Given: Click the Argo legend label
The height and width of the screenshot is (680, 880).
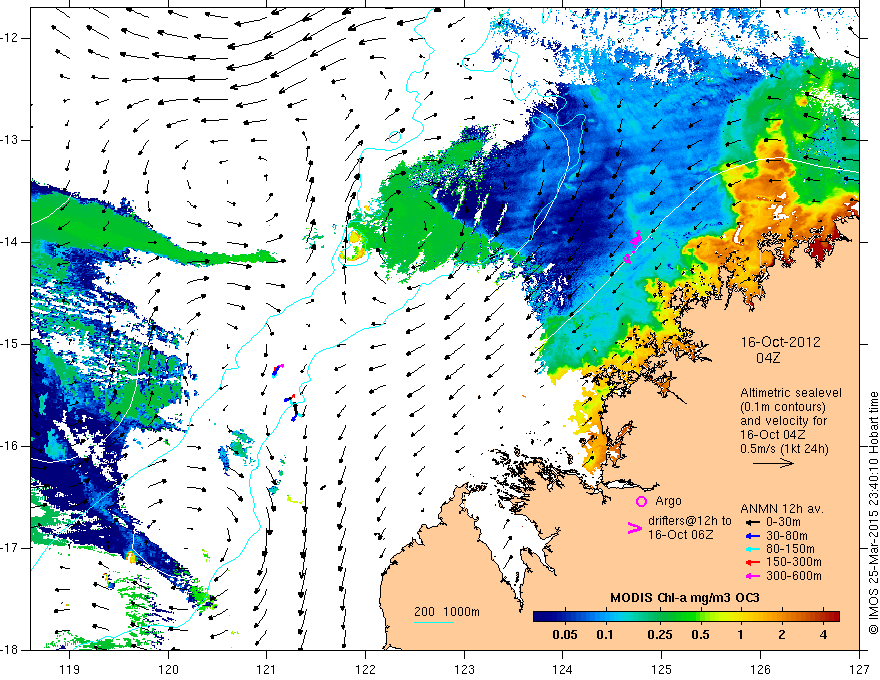Looking at the screenshot, I should tap(668, 501).
